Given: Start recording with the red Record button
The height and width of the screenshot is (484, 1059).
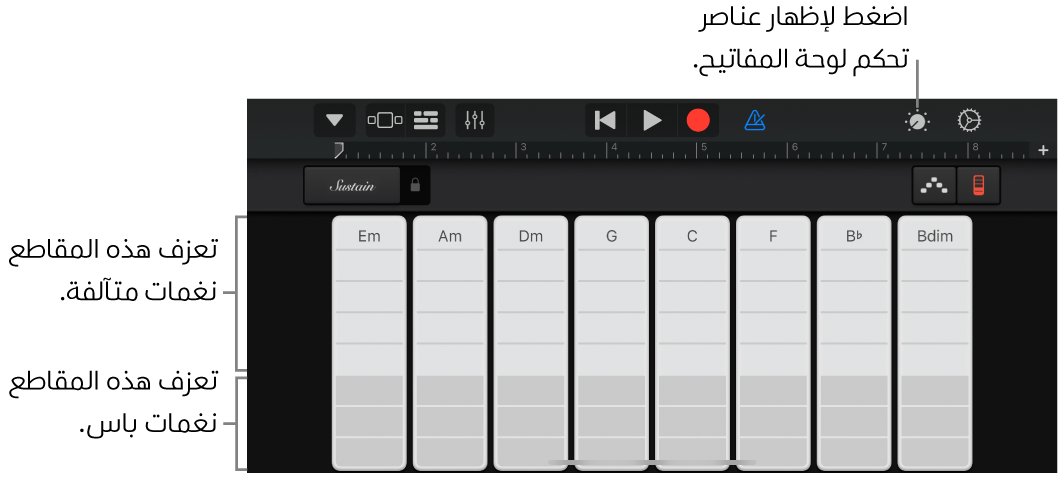Looking at the screenshot, I should click(698, 120).
